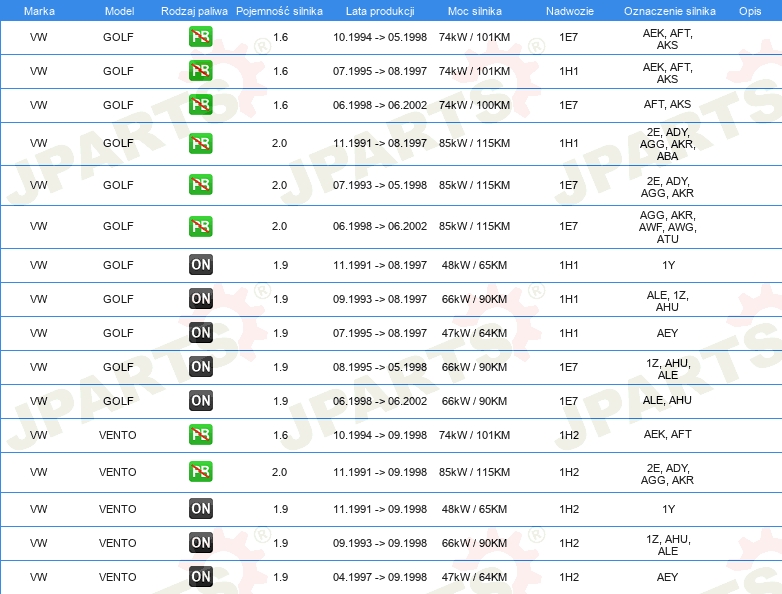Viewport: 782px width, 594px height.
Task: Click petrol icon in Golf 2.0 07.1993 row
Action: (200, 184)
